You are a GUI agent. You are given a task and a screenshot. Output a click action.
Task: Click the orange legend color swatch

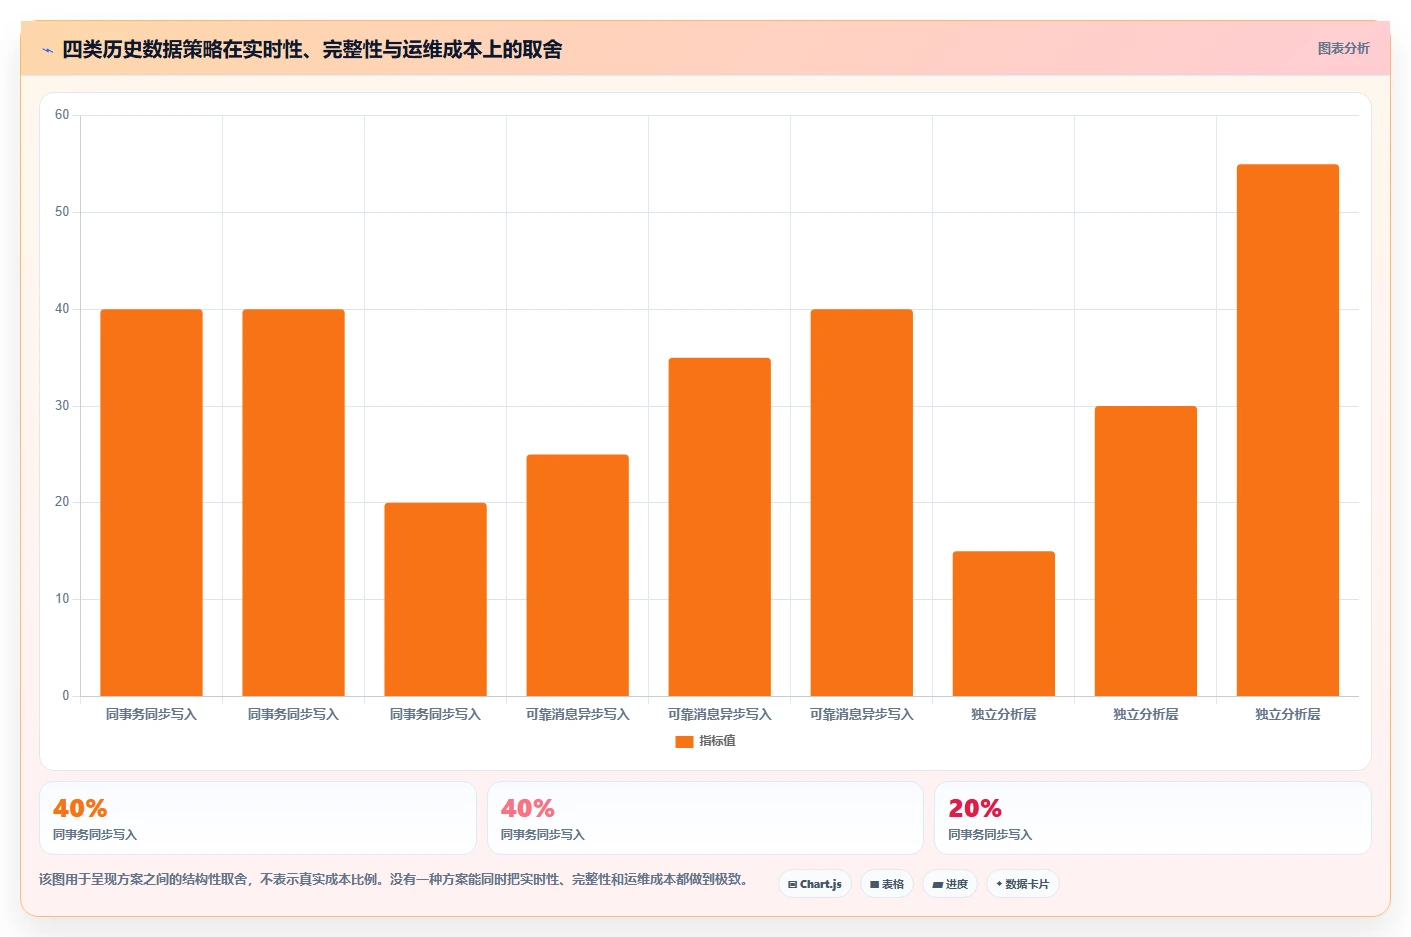coord(684,742)
